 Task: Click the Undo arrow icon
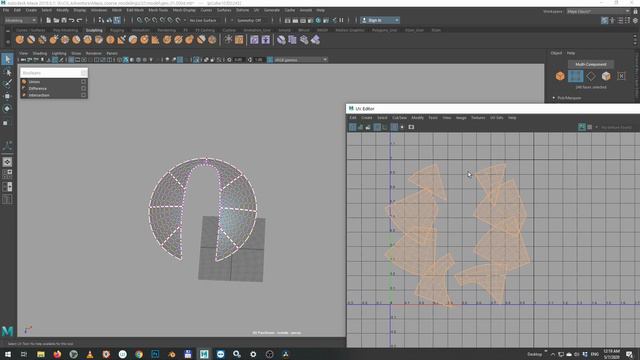[71, 20]
